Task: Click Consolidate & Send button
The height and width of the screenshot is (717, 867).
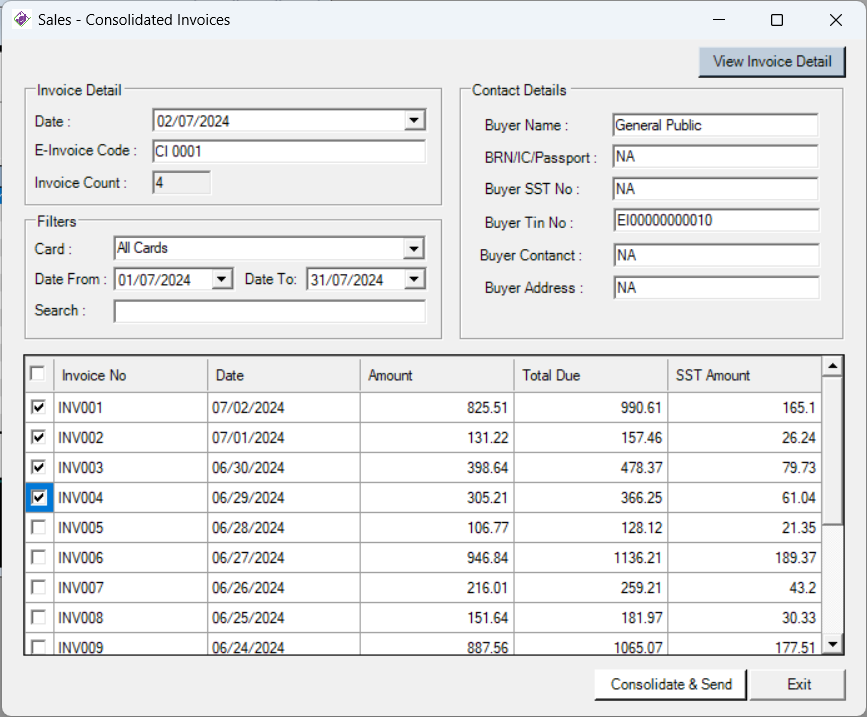Action: click(671, 684)
